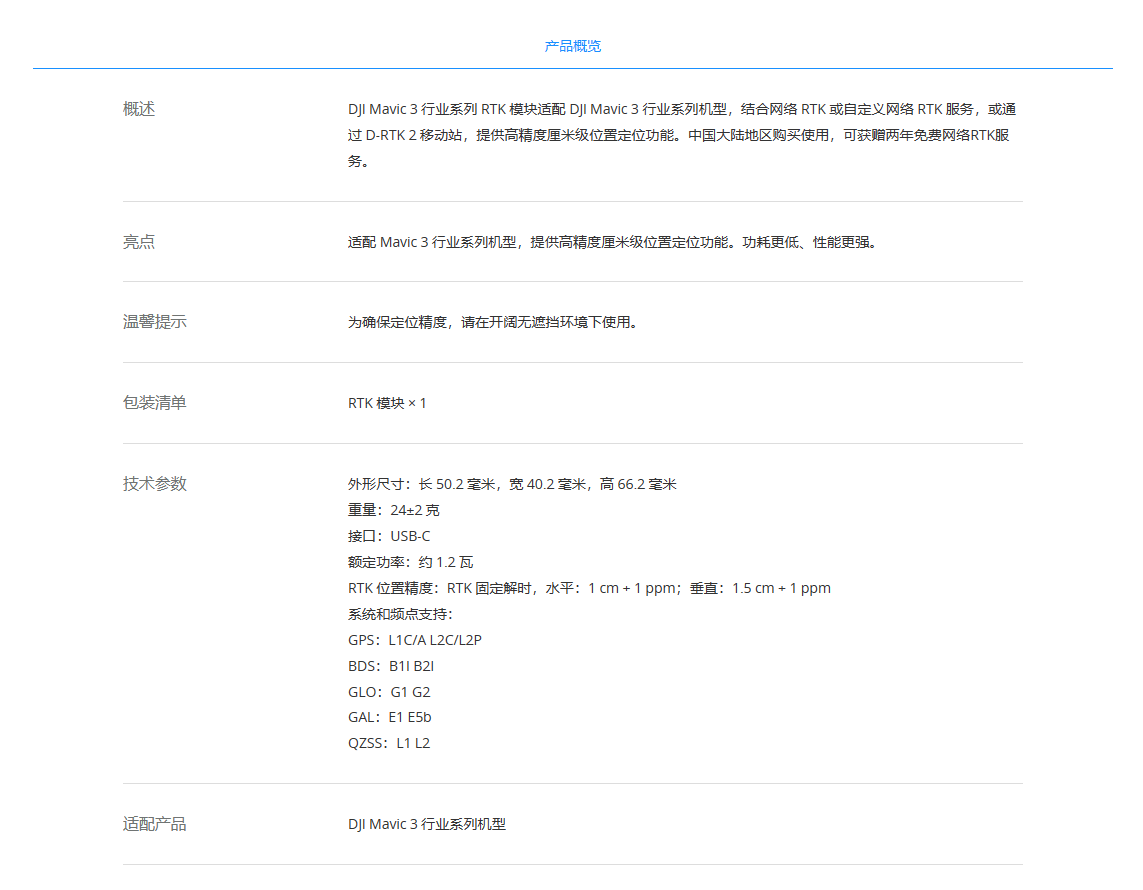The width and height of the screenshot is (1143, 890).
Task: Click the 适配产品 section label
Action: 154,824
